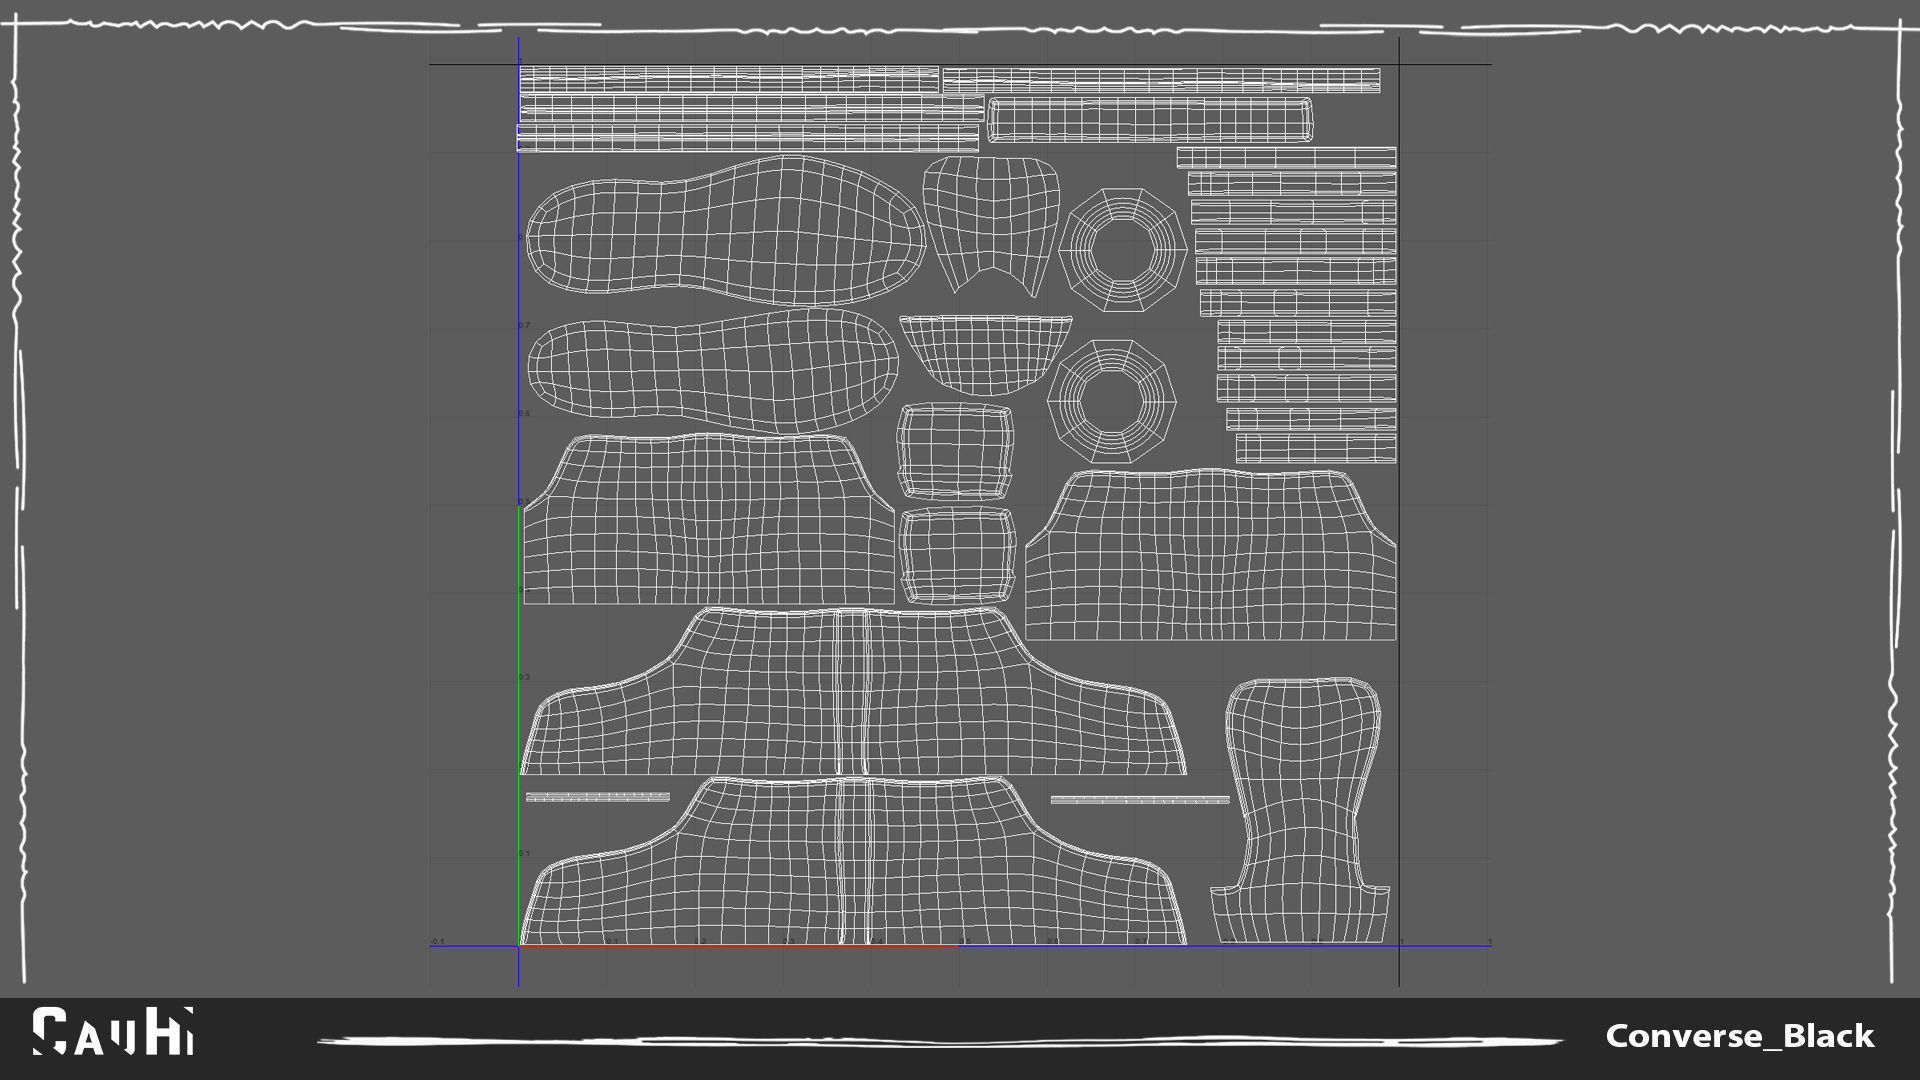Select the small thin strip at lower left

click(597, 797)
